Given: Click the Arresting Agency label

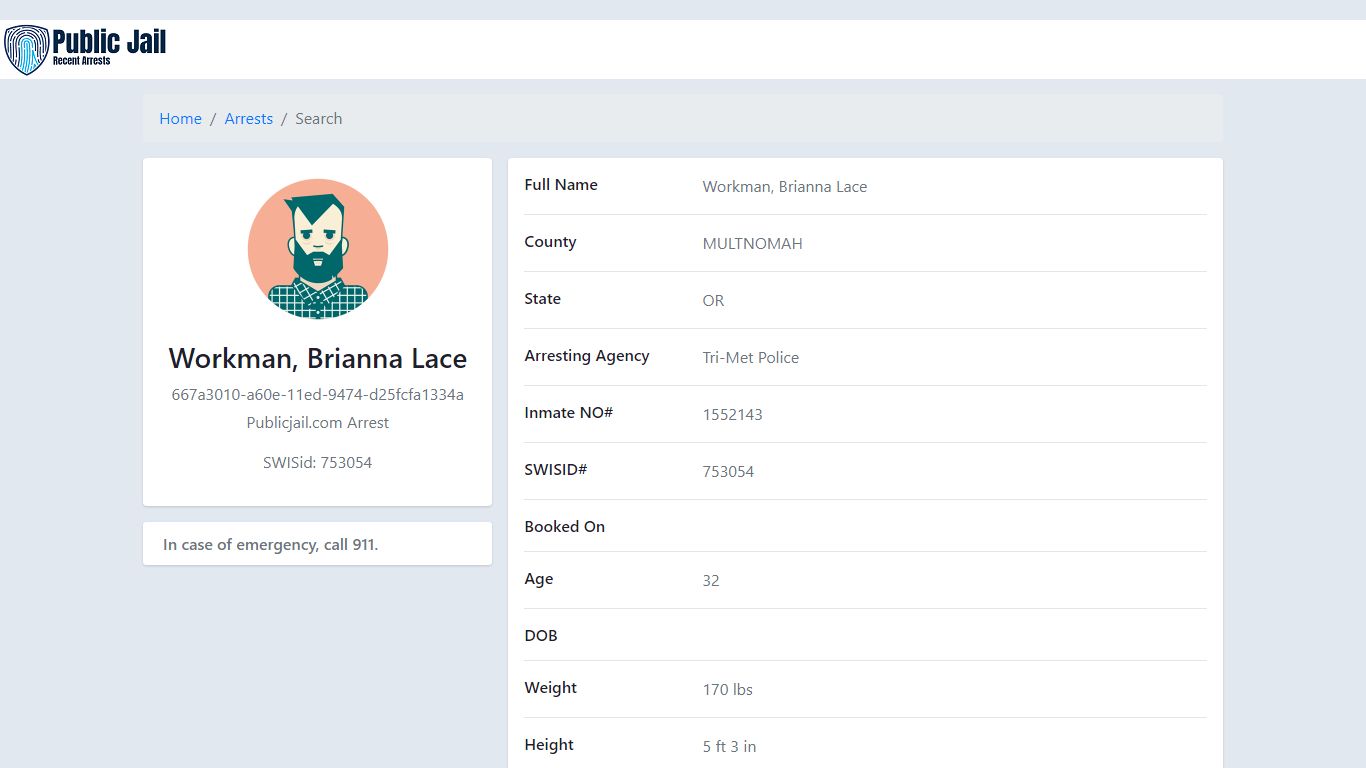Looking at the screenshot, I should coord(587,356).
